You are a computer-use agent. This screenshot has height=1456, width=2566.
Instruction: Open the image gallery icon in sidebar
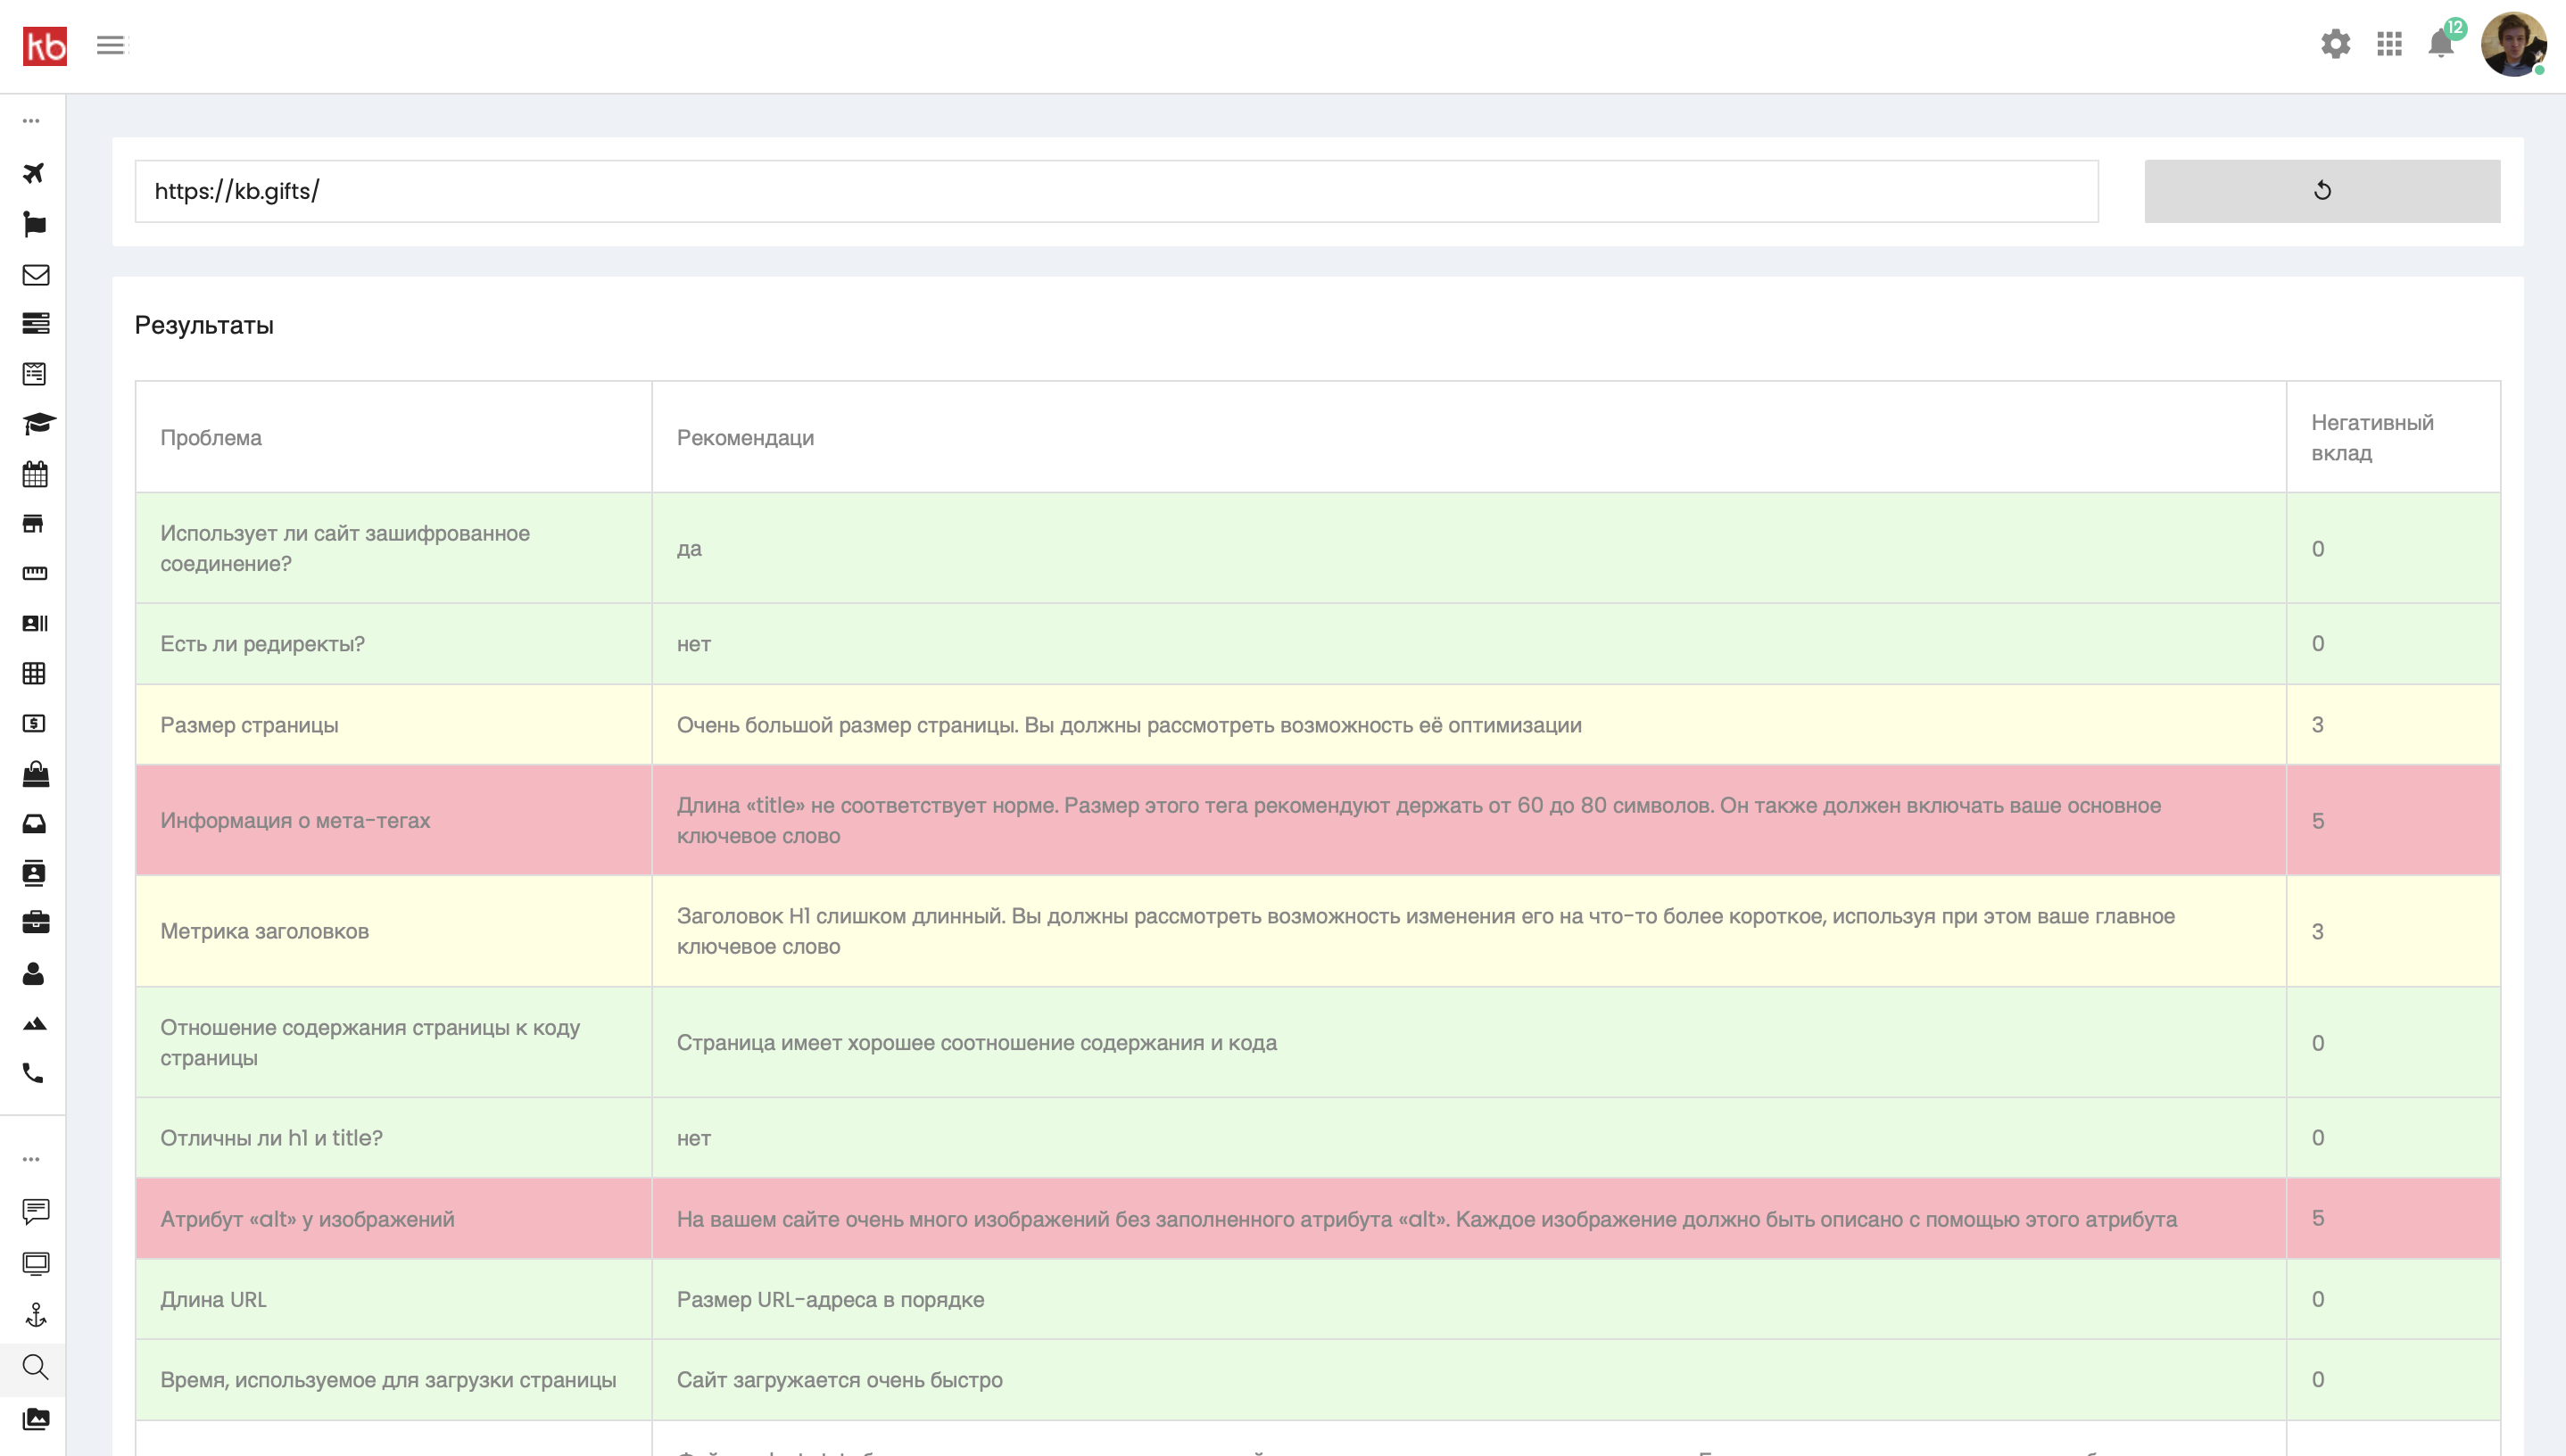36,1419
